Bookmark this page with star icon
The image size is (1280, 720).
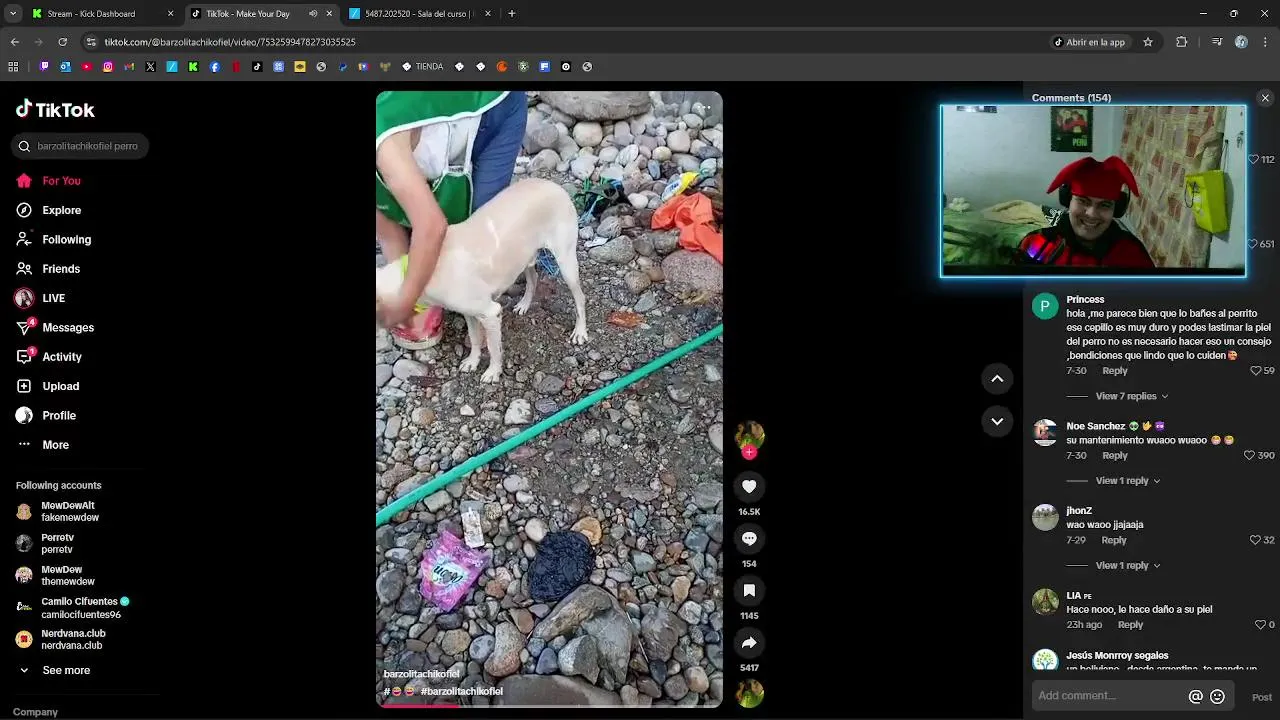point(1148,42)
